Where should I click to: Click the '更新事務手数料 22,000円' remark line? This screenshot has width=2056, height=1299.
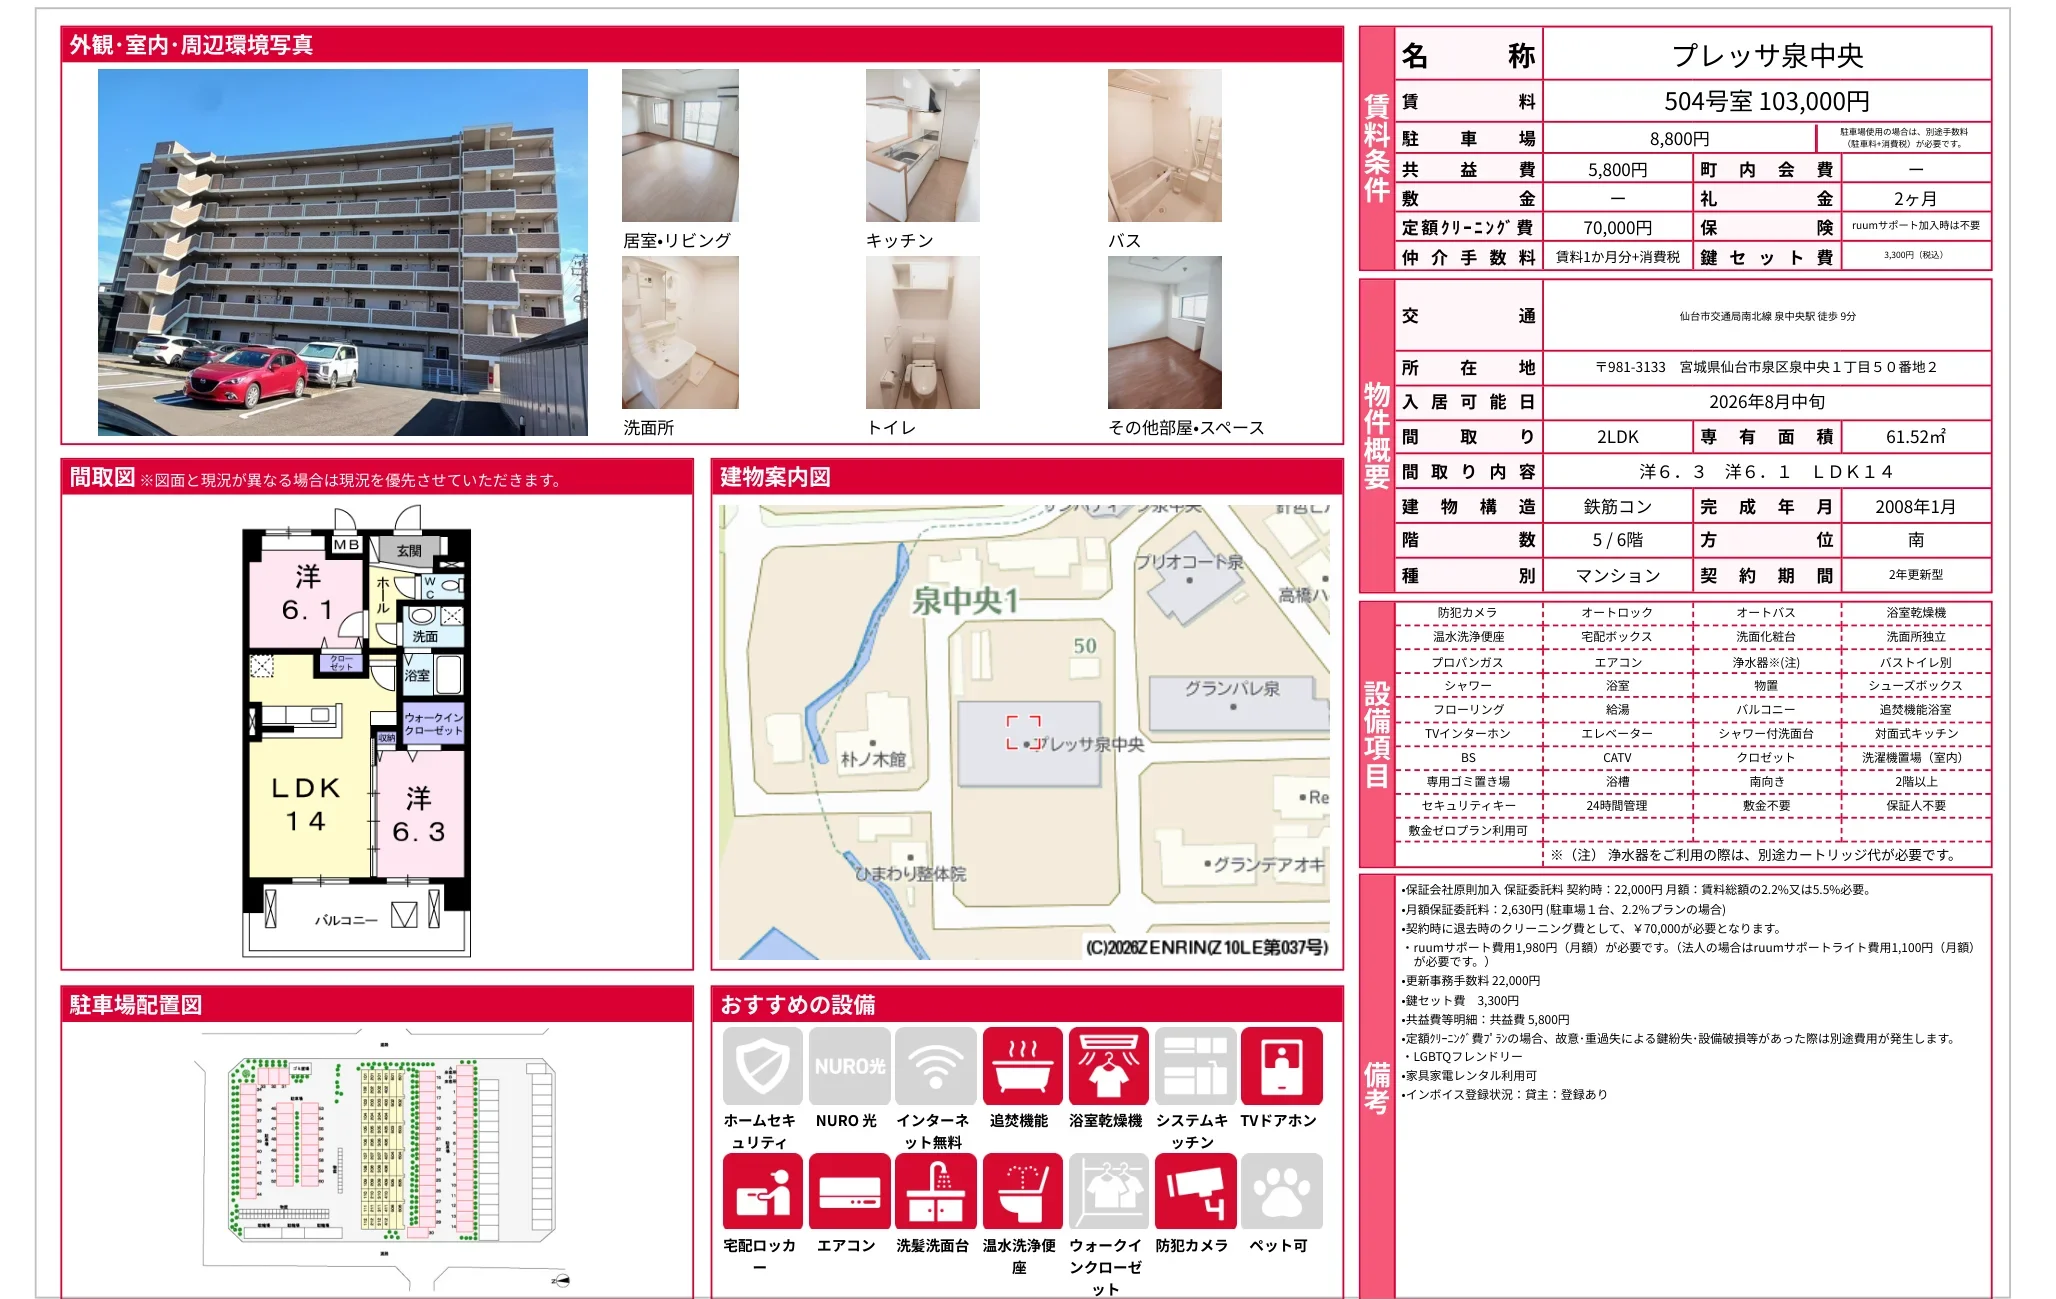pos(1471,981)
